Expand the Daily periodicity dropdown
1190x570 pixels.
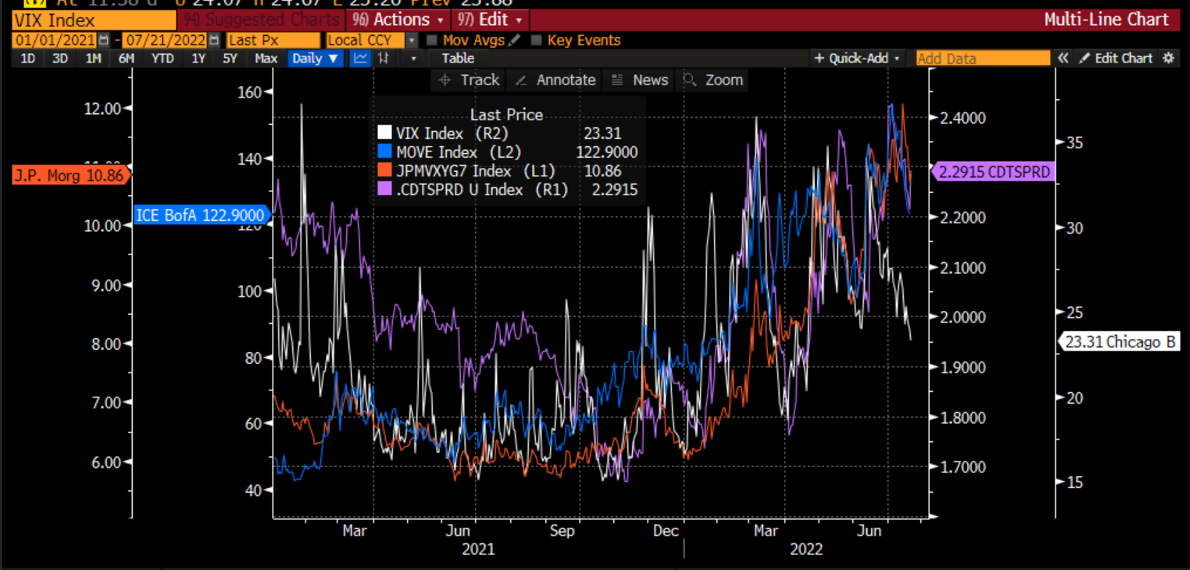315,59
